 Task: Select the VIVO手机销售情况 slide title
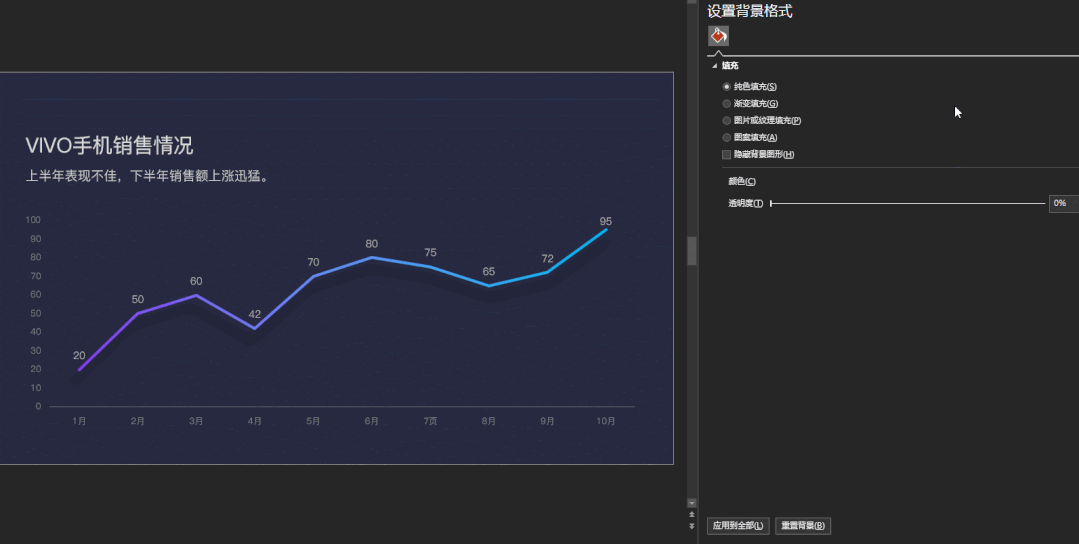click(109, 146)
